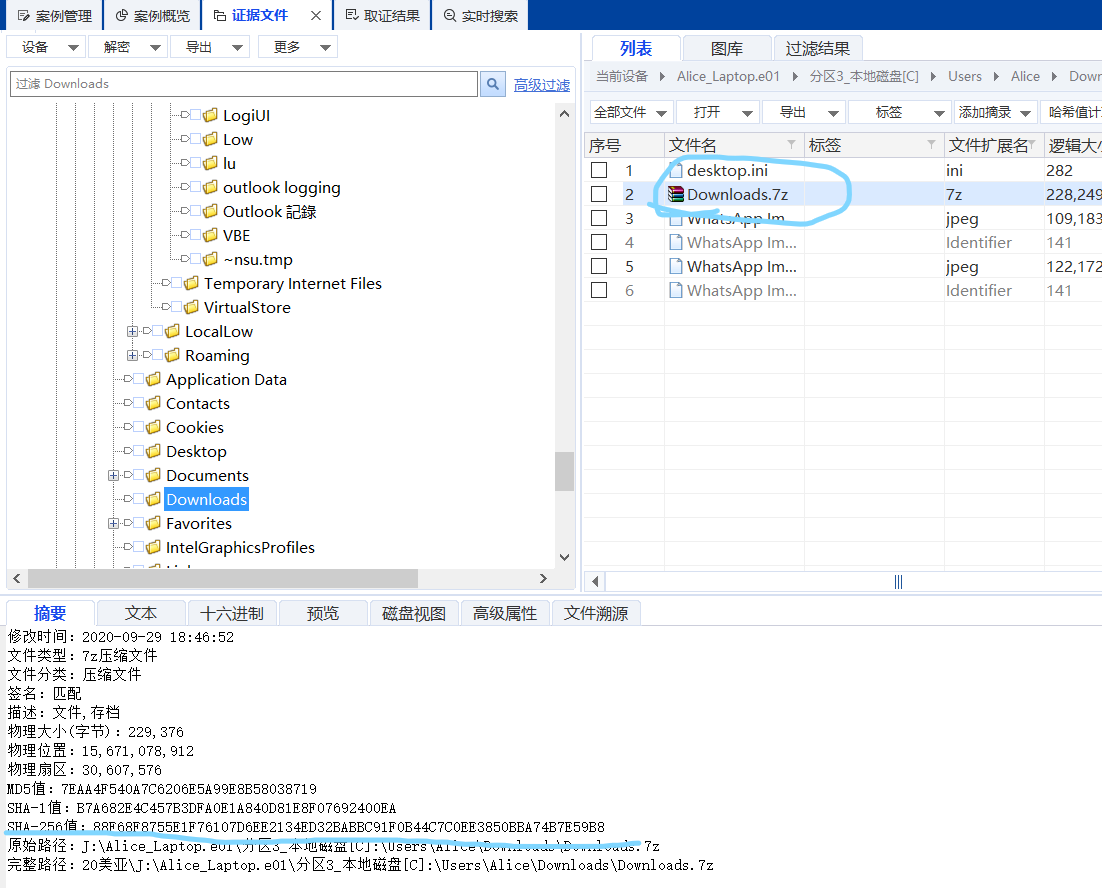The image size is (1102, 888).
Task: Click the Desktop folder icon in tree
Action: click(x=153, y=451)
